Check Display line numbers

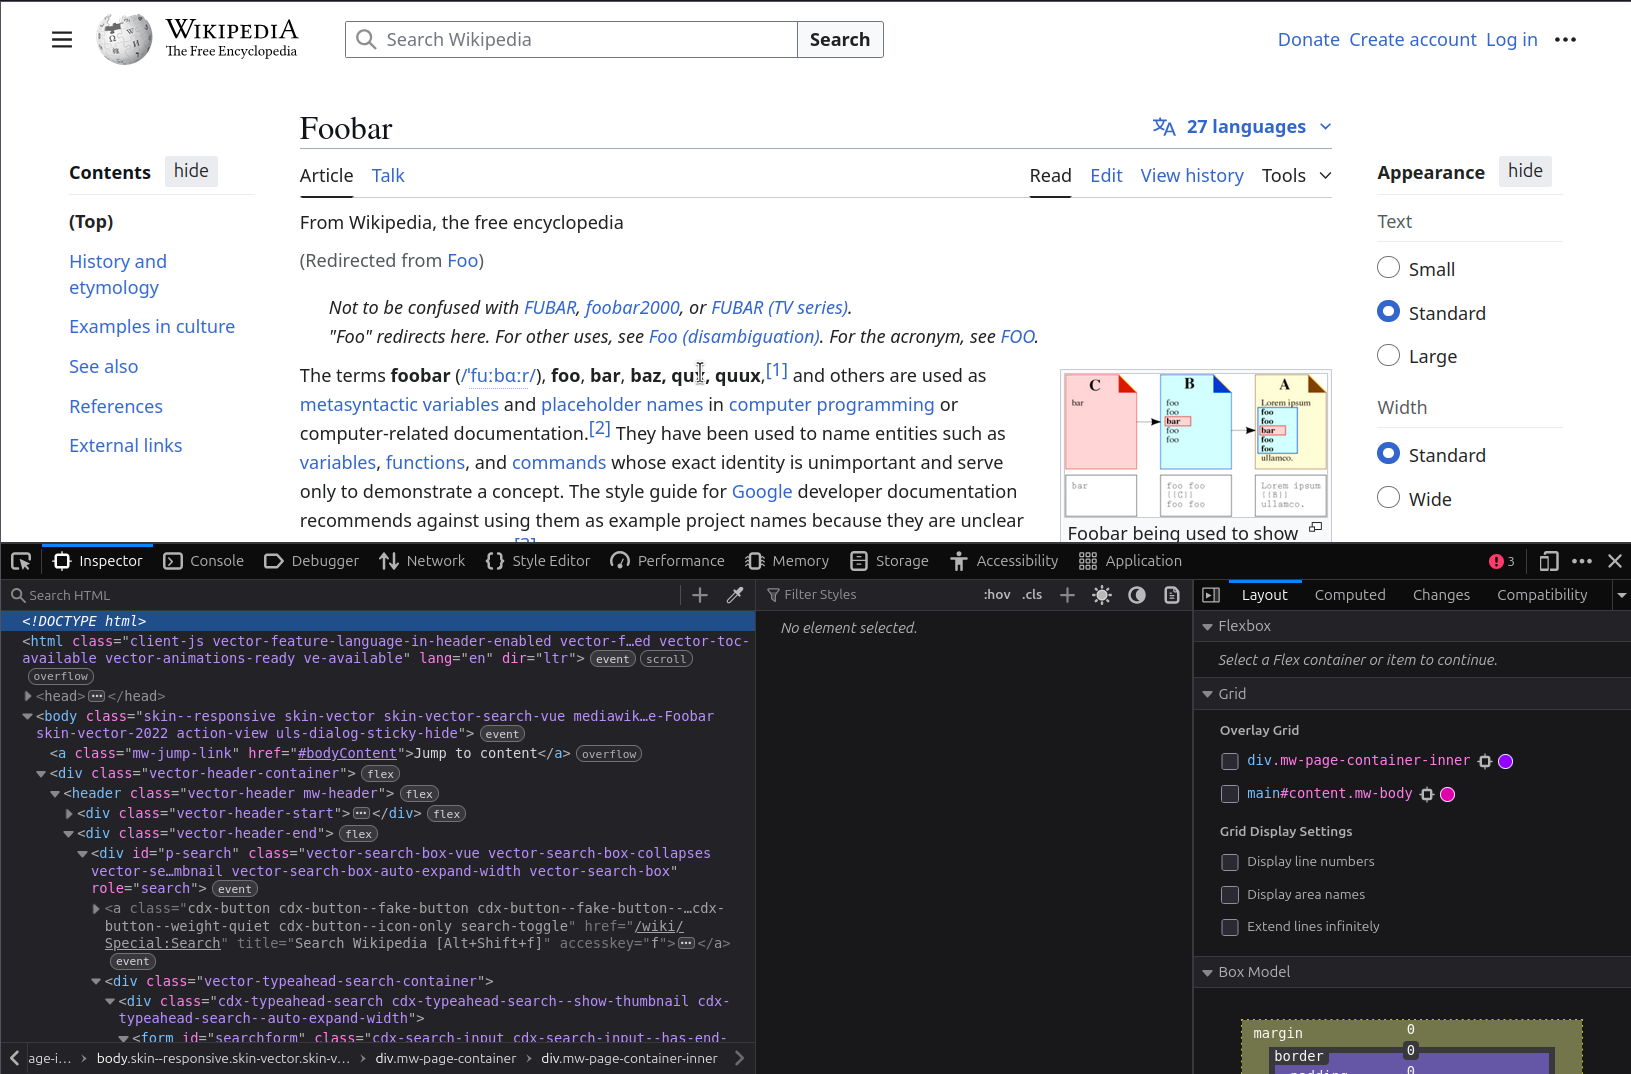pyautogui.click(x=1230, y=862)
